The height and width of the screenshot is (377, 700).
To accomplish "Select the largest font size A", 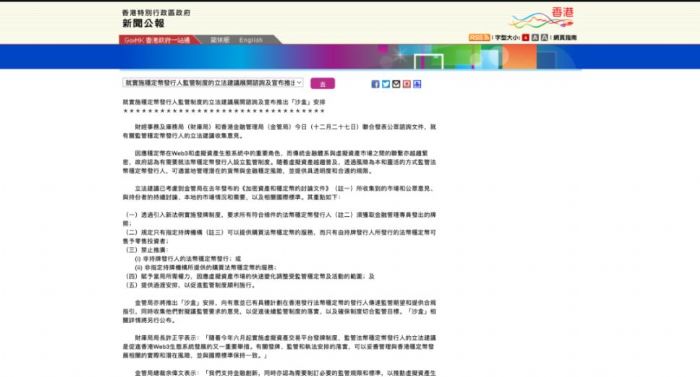I will [544, 38].
